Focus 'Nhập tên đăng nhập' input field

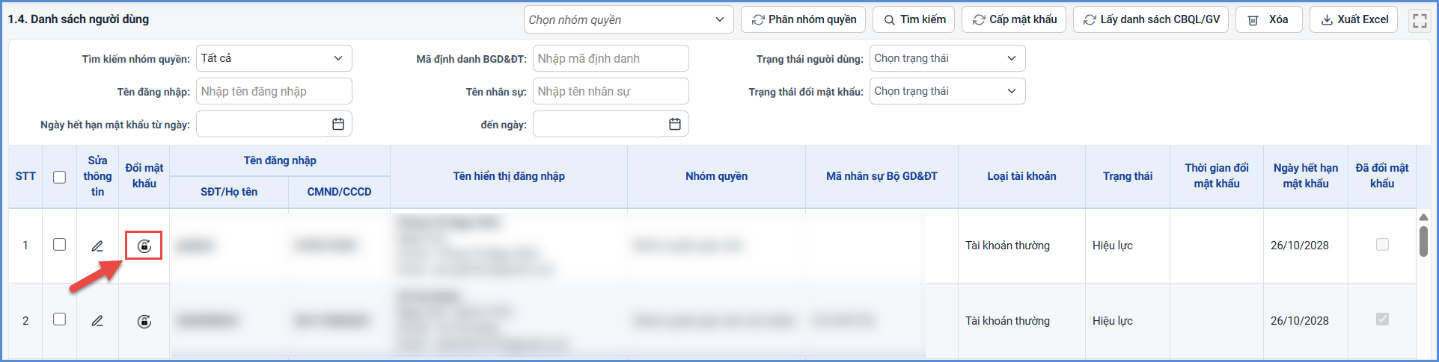click(x=274, y=91)
